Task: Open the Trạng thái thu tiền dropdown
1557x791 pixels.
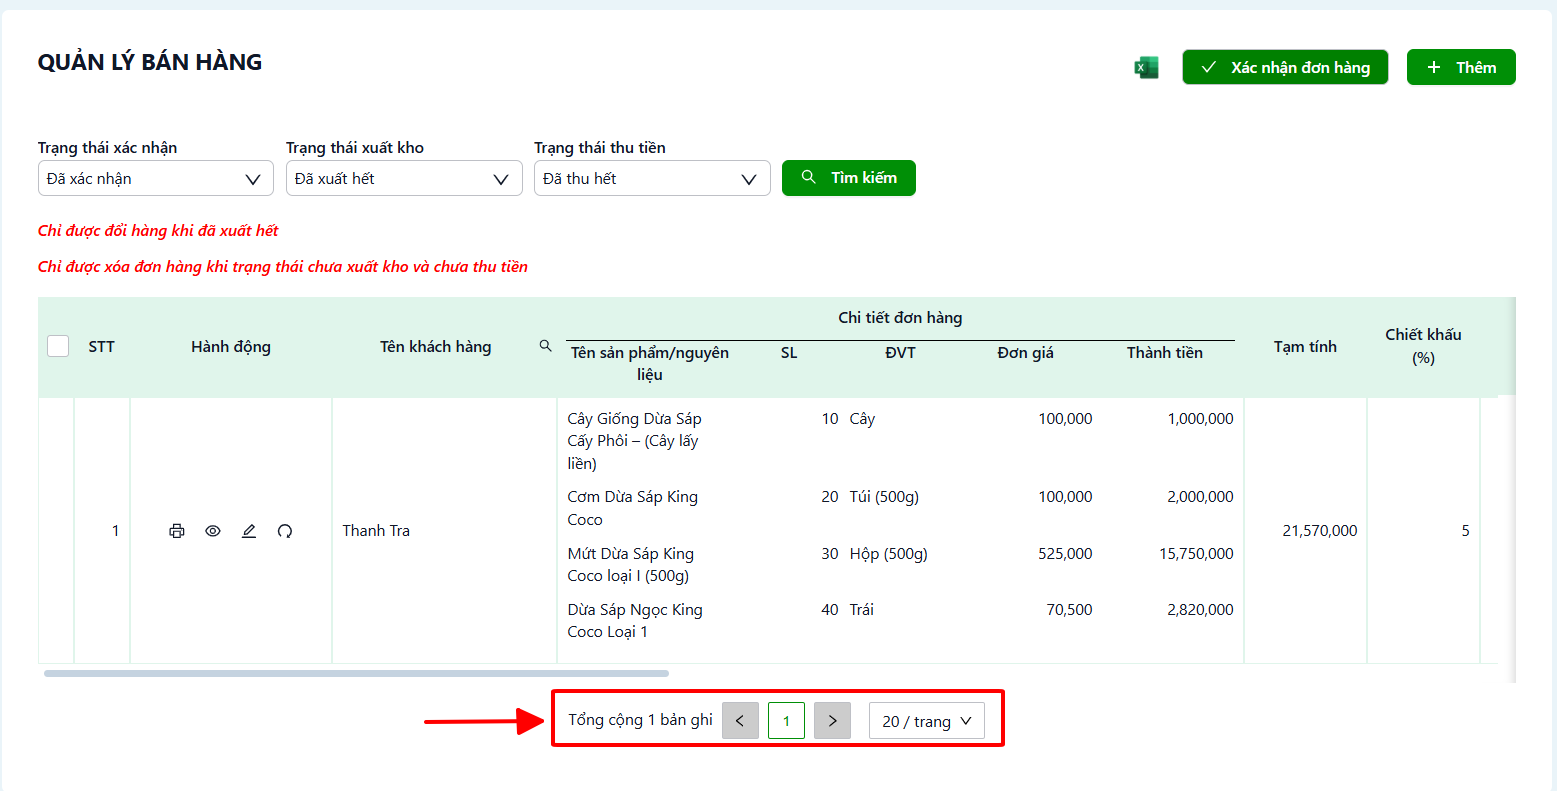Action: (x=652, y=178)
